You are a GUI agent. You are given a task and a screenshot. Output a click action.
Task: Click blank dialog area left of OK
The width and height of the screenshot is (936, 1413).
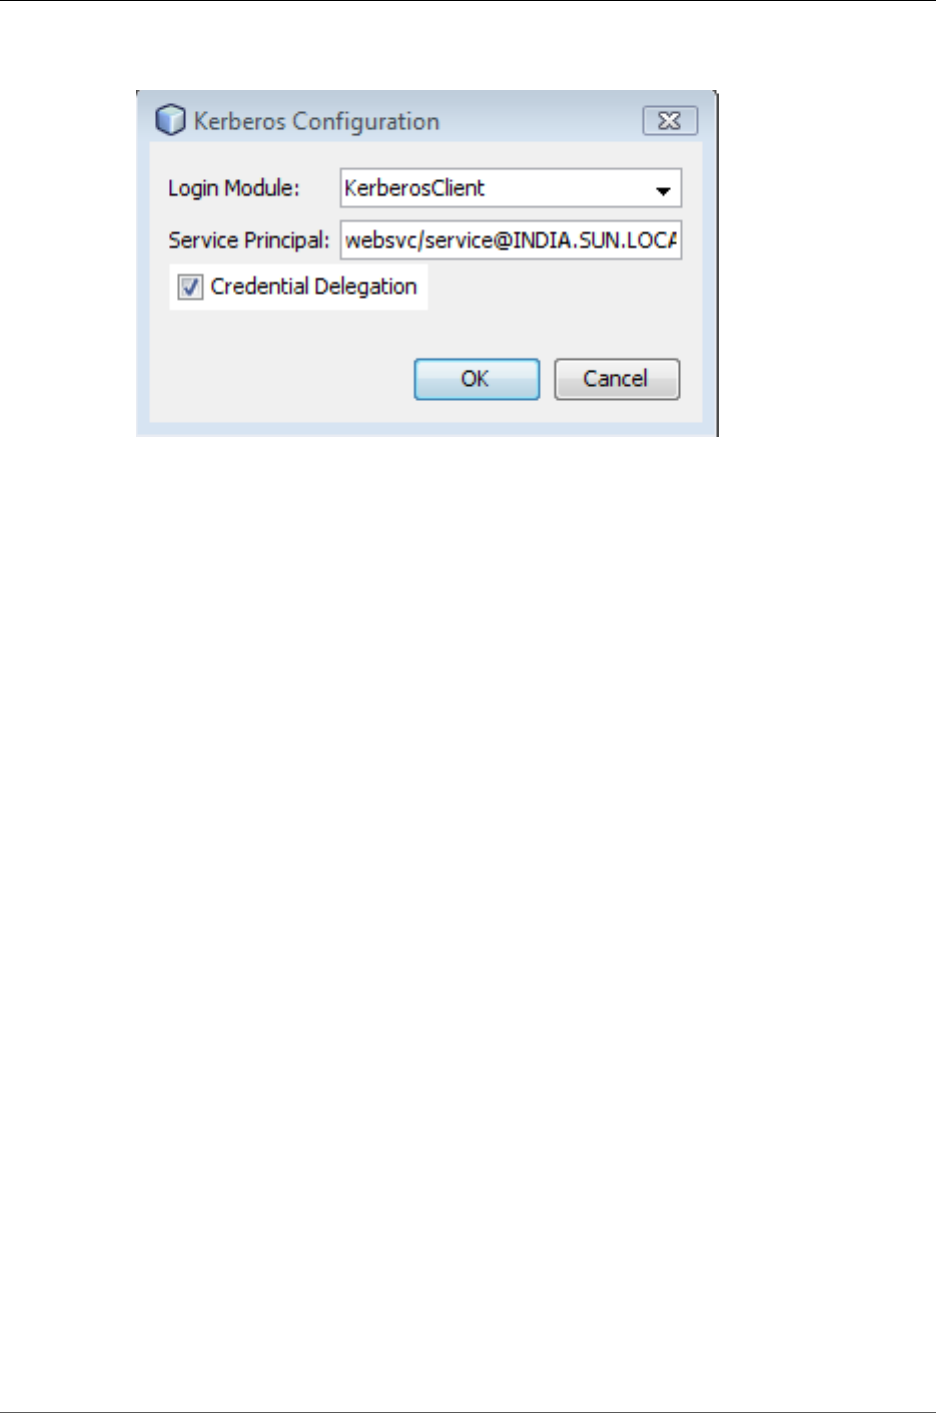pos(280,379)
